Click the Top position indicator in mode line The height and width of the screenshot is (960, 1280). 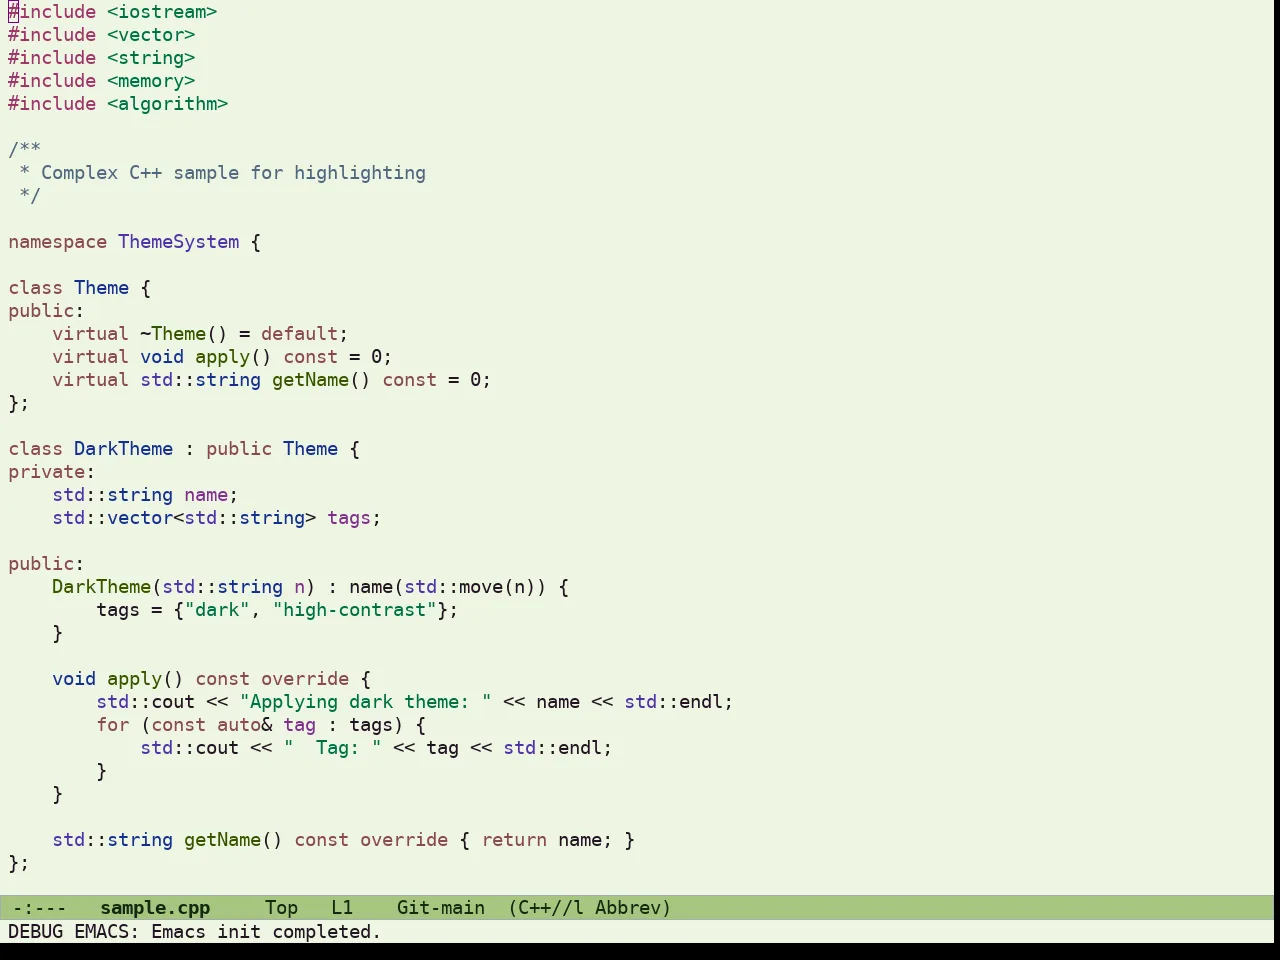(281, 908)
